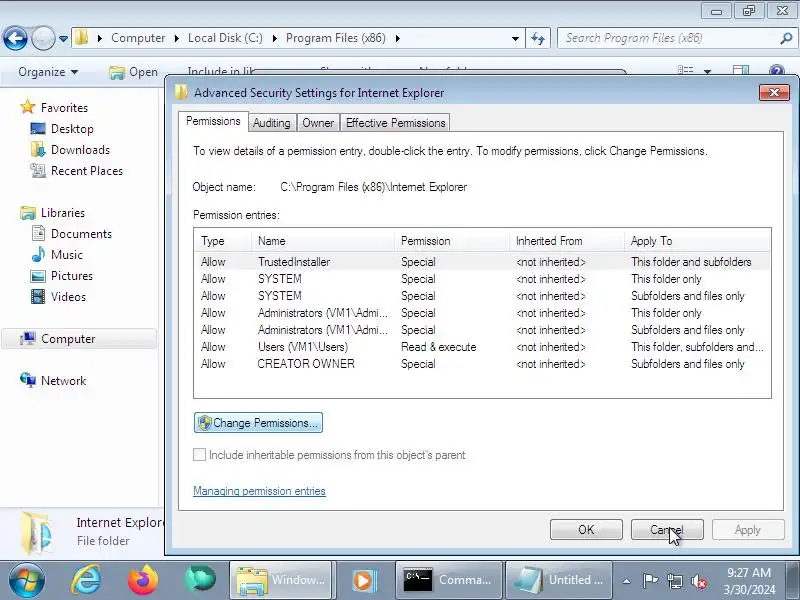
Task: Click the Explorer Forward navigation arrow
Action: [x=43, y=38]
